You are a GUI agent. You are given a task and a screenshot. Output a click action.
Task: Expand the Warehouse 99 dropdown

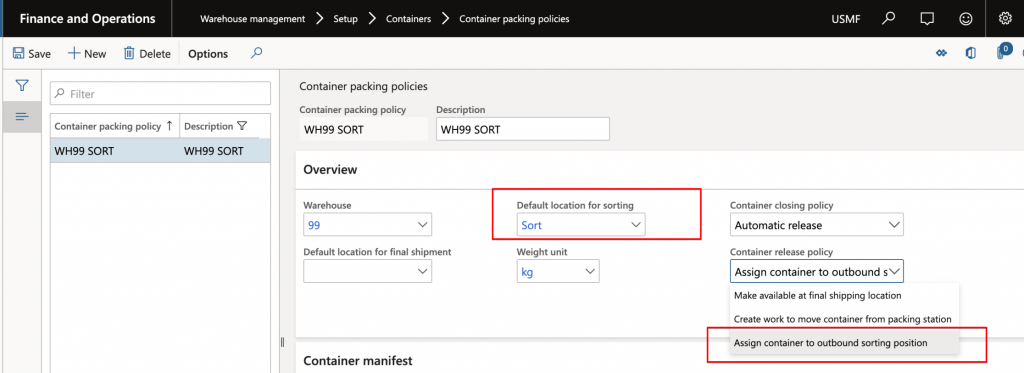368,225
